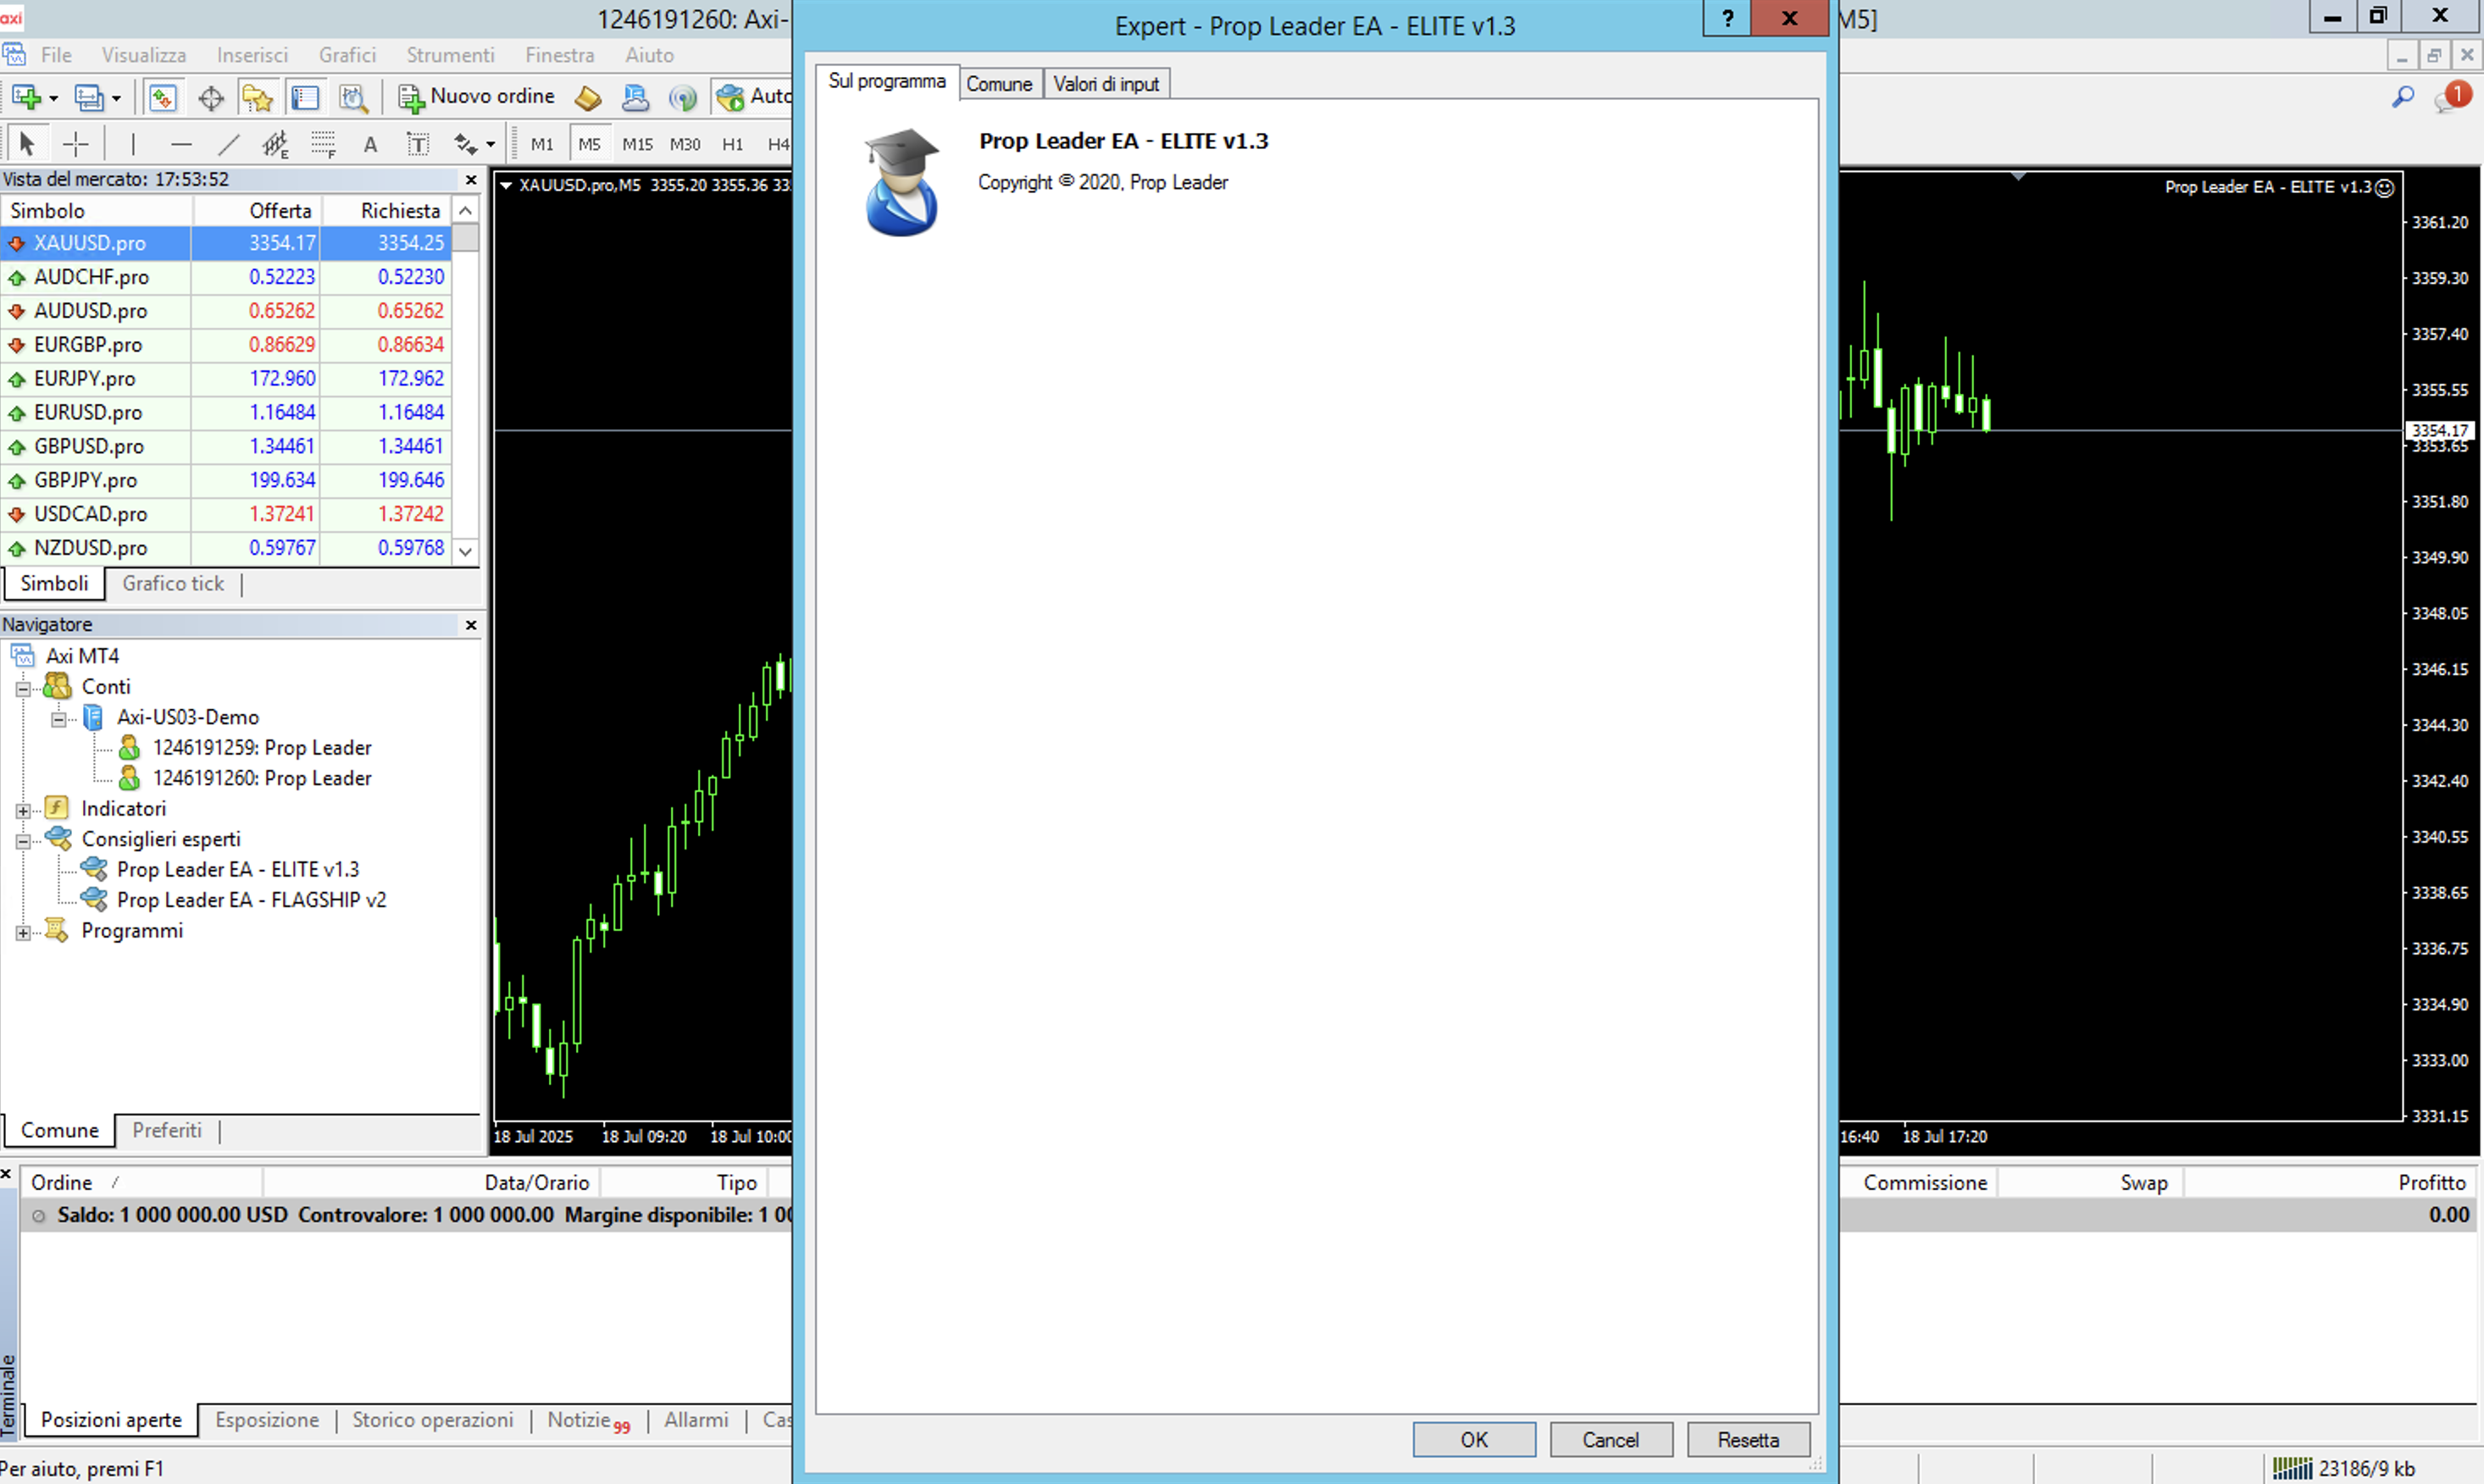Viewport: 2484px width, 1484px height.
Task: Collapse the Consiglieri esperti tree node
Action: pos(23,841)
